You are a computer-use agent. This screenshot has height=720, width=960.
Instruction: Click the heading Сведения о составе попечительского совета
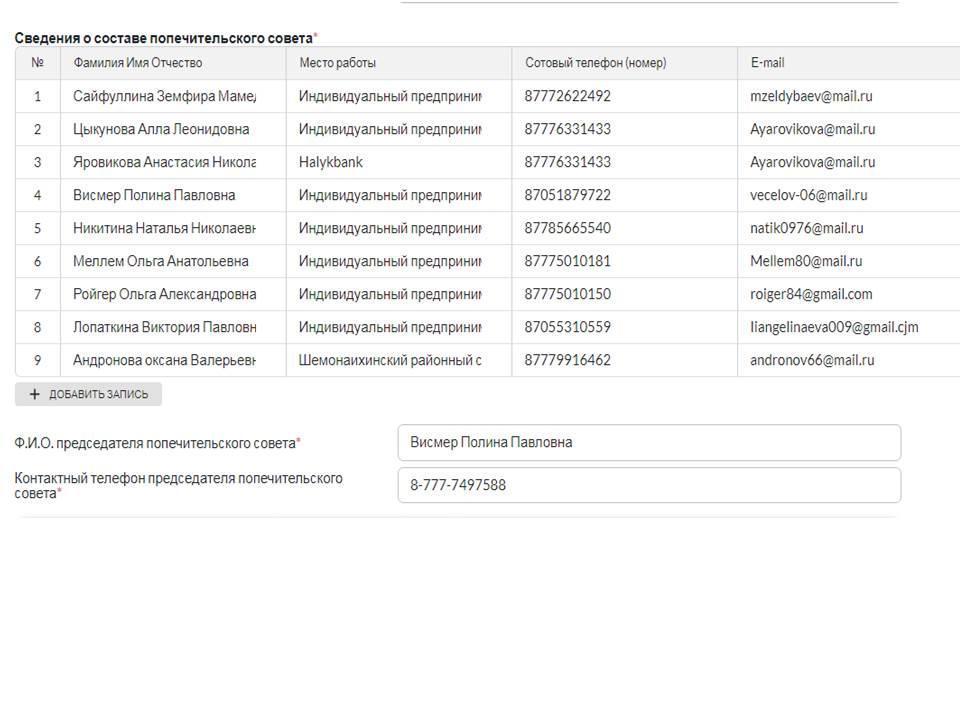(163, 38)
